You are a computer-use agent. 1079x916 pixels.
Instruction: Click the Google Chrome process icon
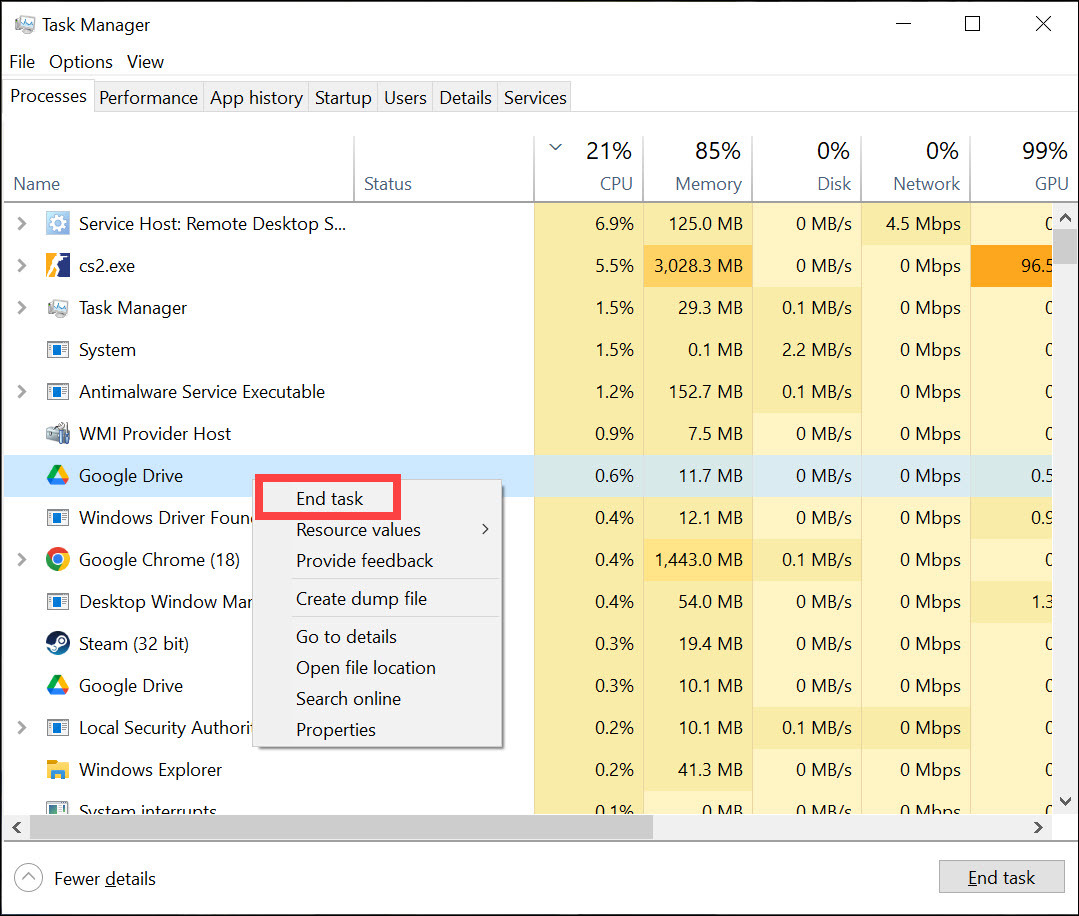tap(58, 560)
